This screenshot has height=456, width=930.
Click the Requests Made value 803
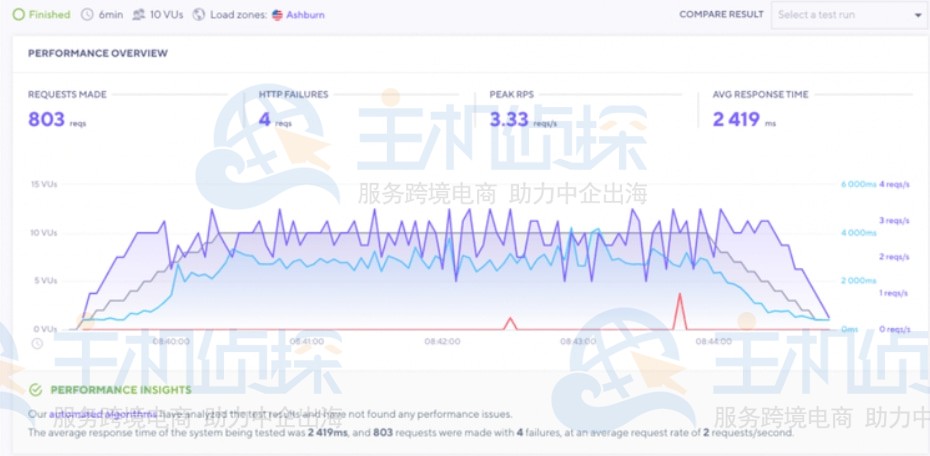(46, 120)
